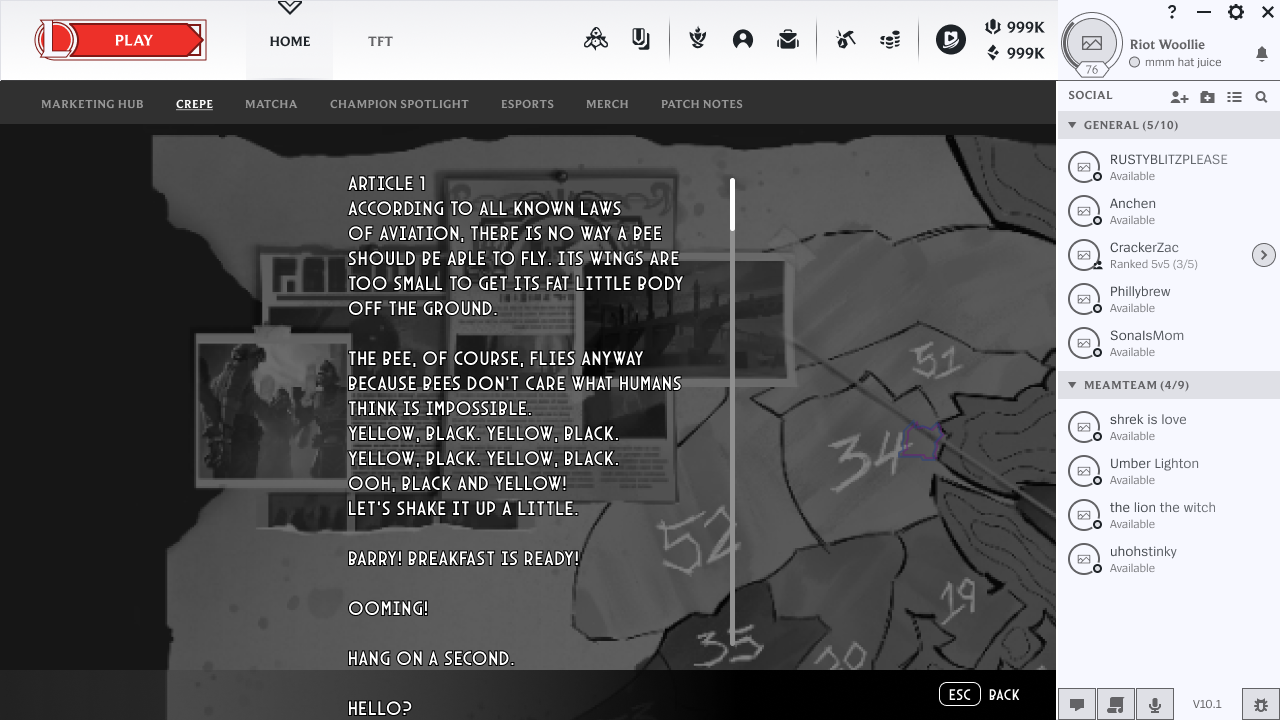Search friends with the magnifier icon
Viewport: 1280px width, 720px height.
(x=1262, y=97)
